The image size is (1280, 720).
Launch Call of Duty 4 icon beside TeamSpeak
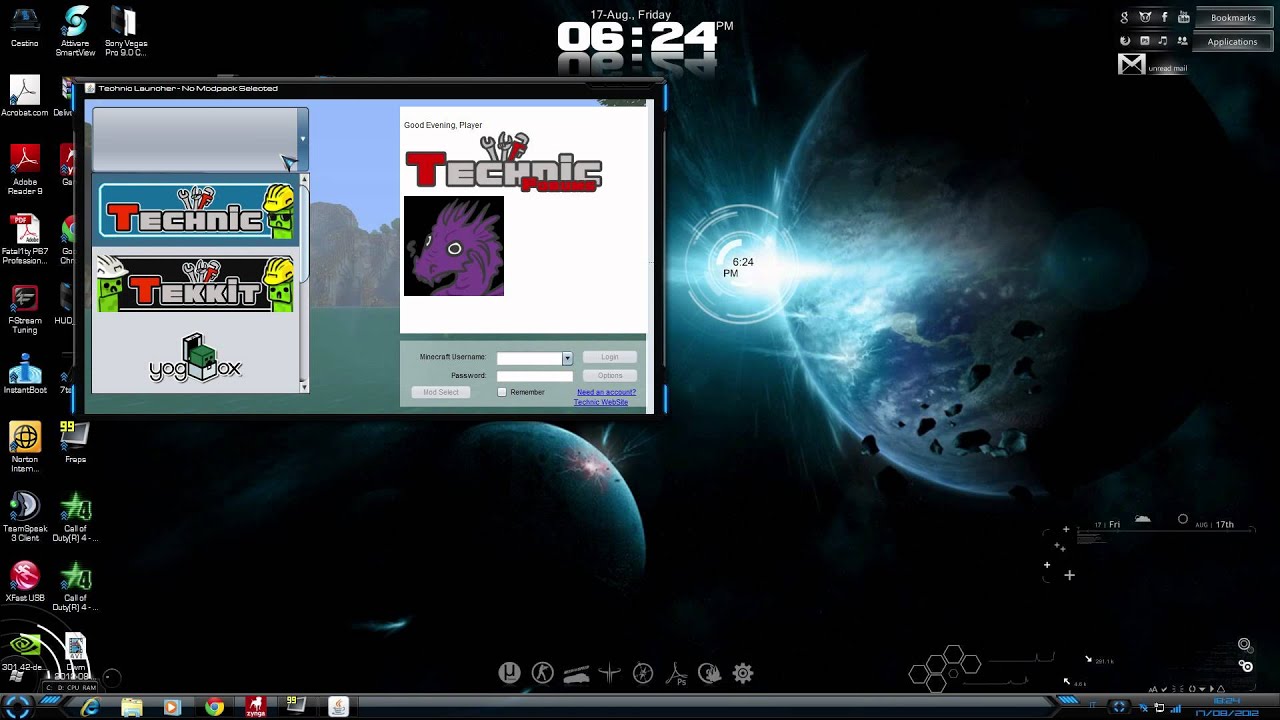tap(75, 517)
